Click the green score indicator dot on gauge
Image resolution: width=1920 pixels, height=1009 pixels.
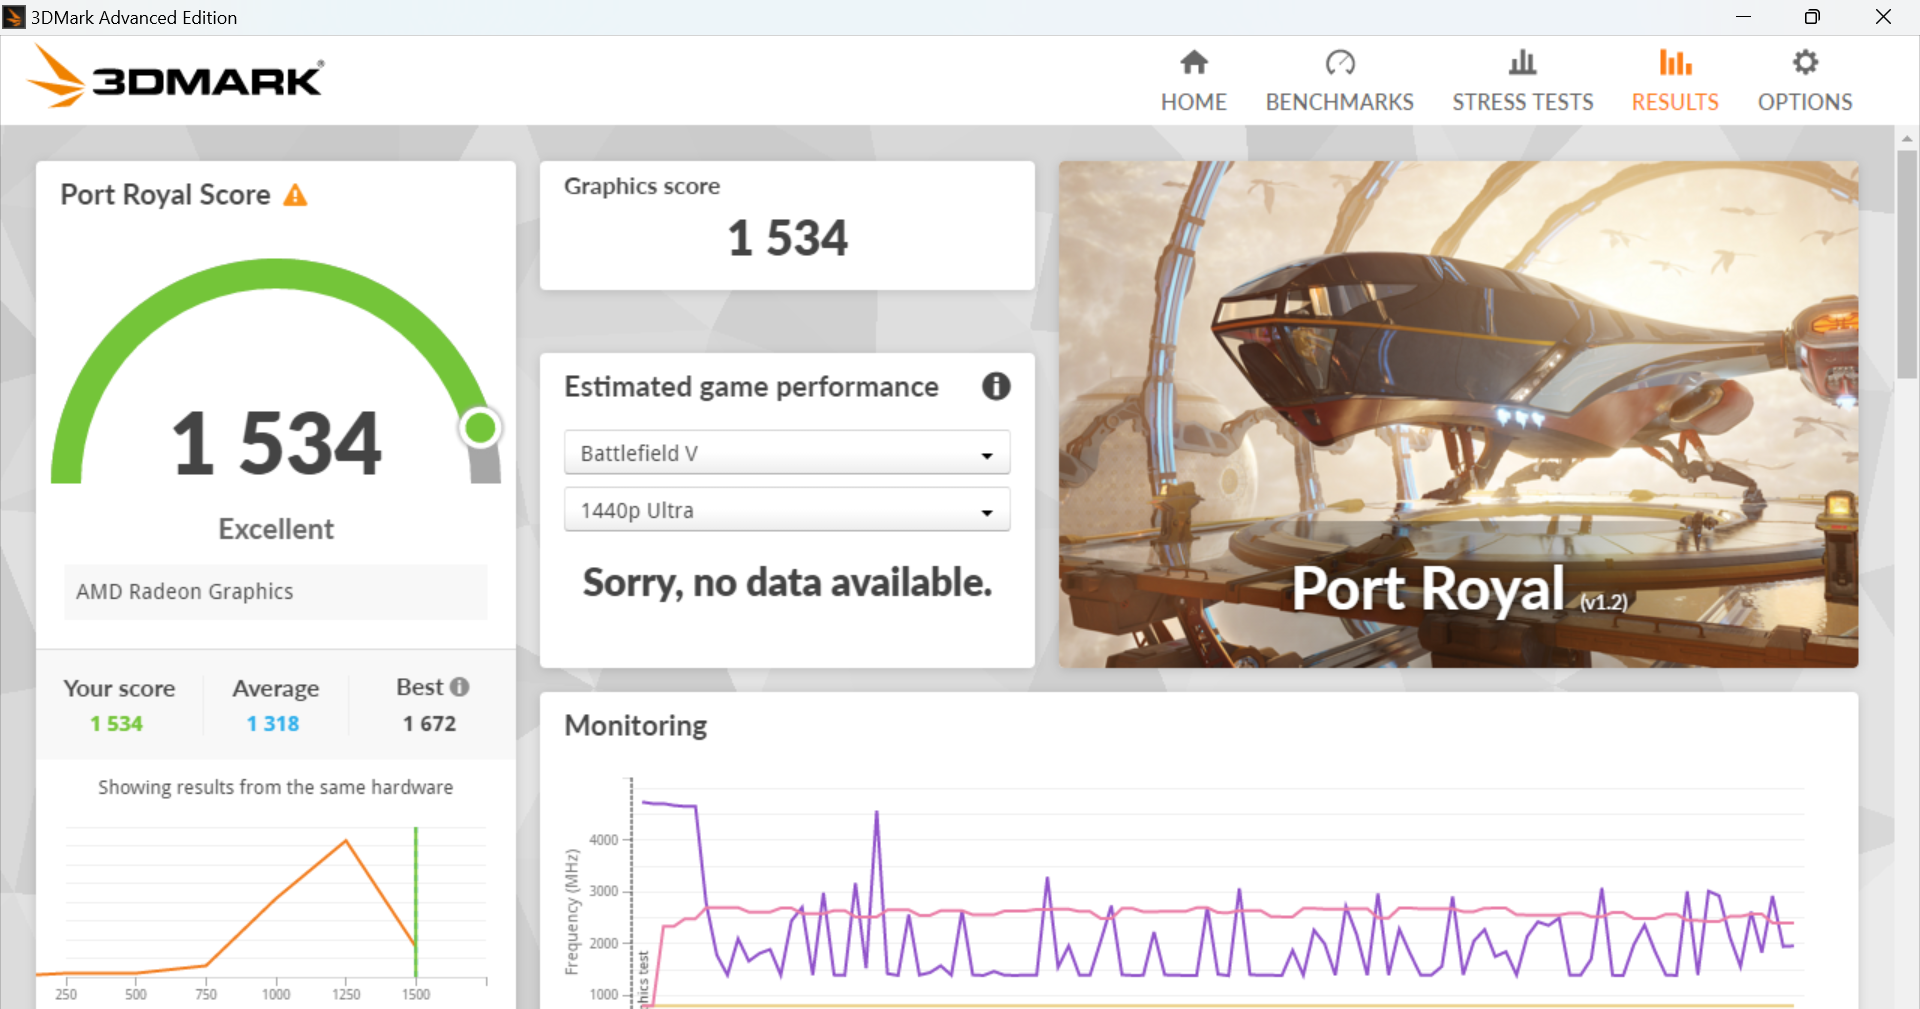pos(481,428)
